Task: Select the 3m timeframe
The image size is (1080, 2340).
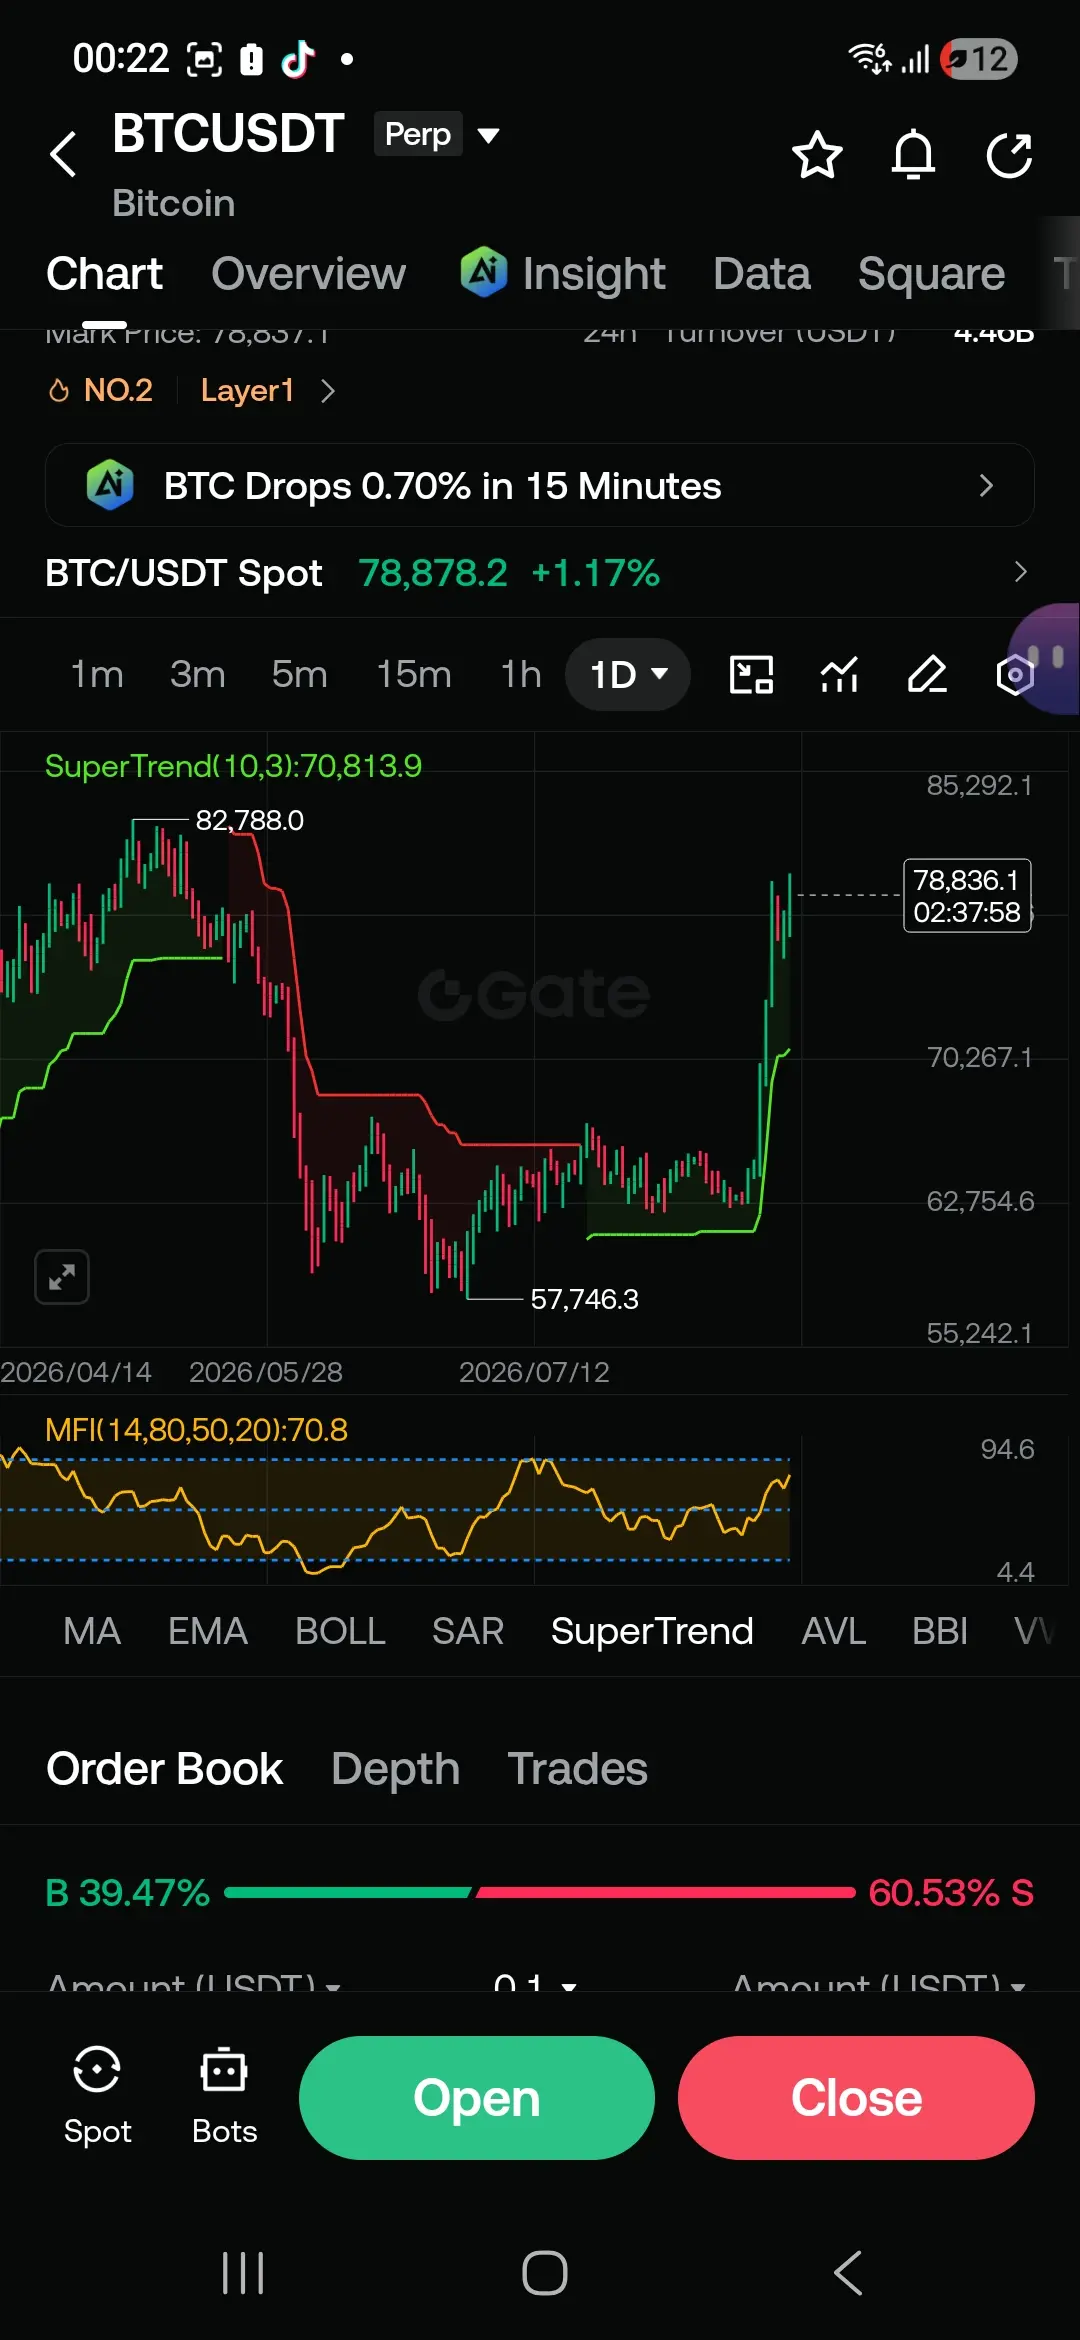Action: click(197, 674)
